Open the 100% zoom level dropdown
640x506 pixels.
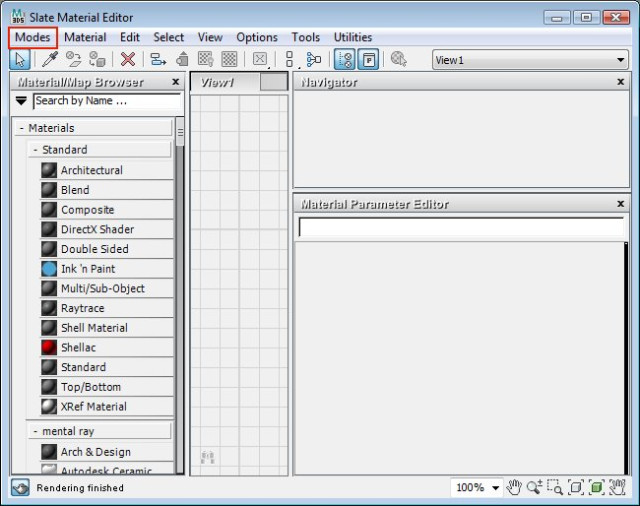click(476, 487)
